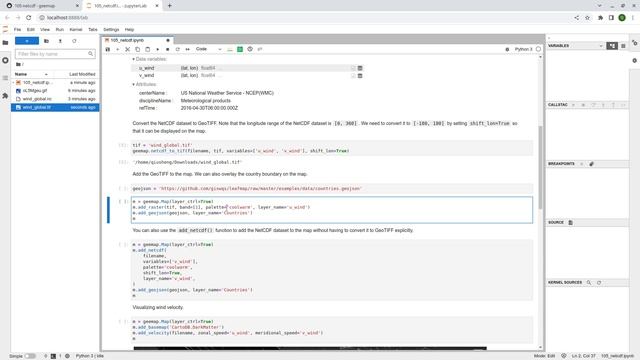
Task: Click the notebook vertical scrollbar
Action: [x=540, y=167]
